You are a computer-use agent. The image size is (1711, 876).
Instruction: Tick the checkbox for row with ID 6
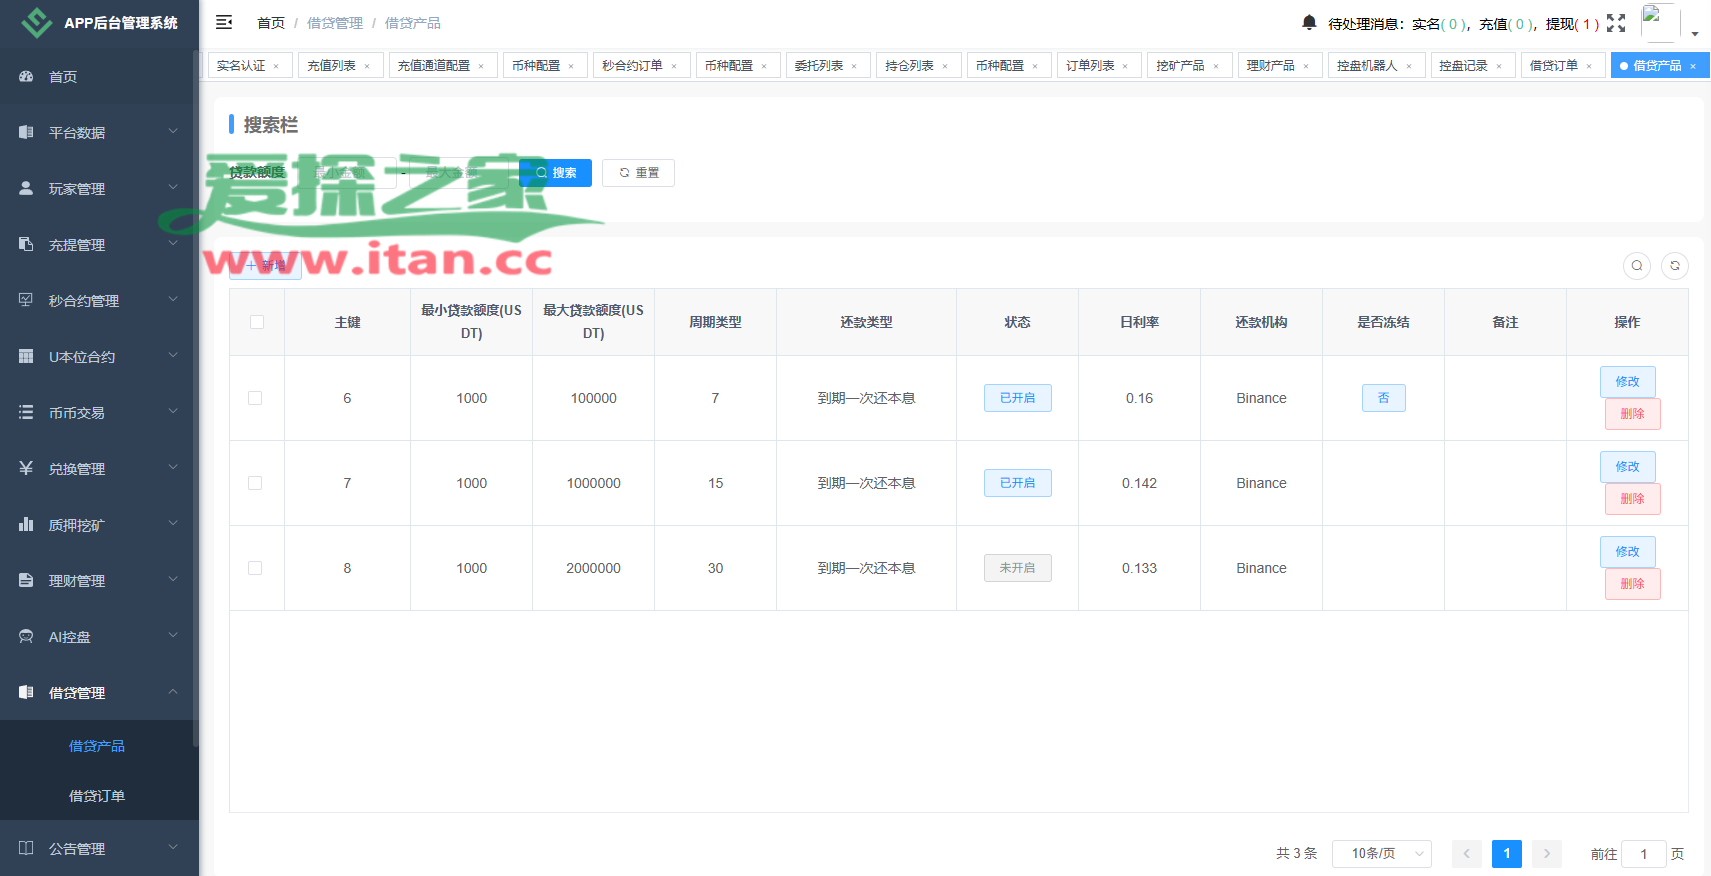[255, 398]
